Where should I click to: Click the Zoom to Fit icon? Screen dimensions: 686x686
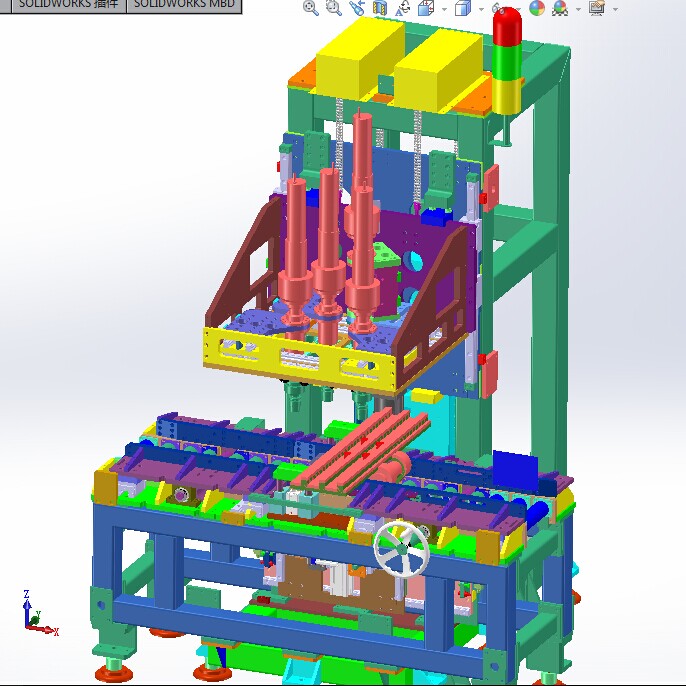pos(311,7)
